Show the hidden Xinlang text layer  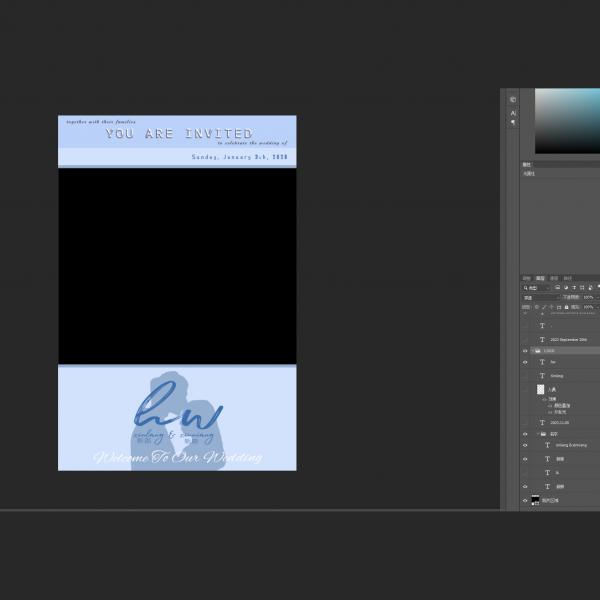click(x=525, y=376)
